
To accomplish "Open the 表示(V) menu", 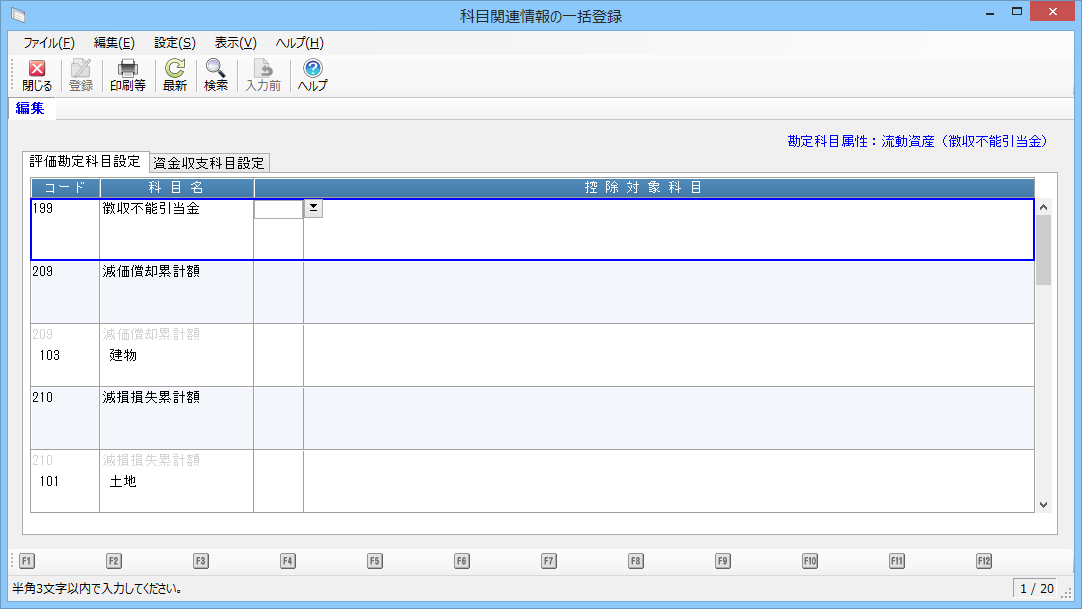I will pyautogui.click(x=235, y=43).
